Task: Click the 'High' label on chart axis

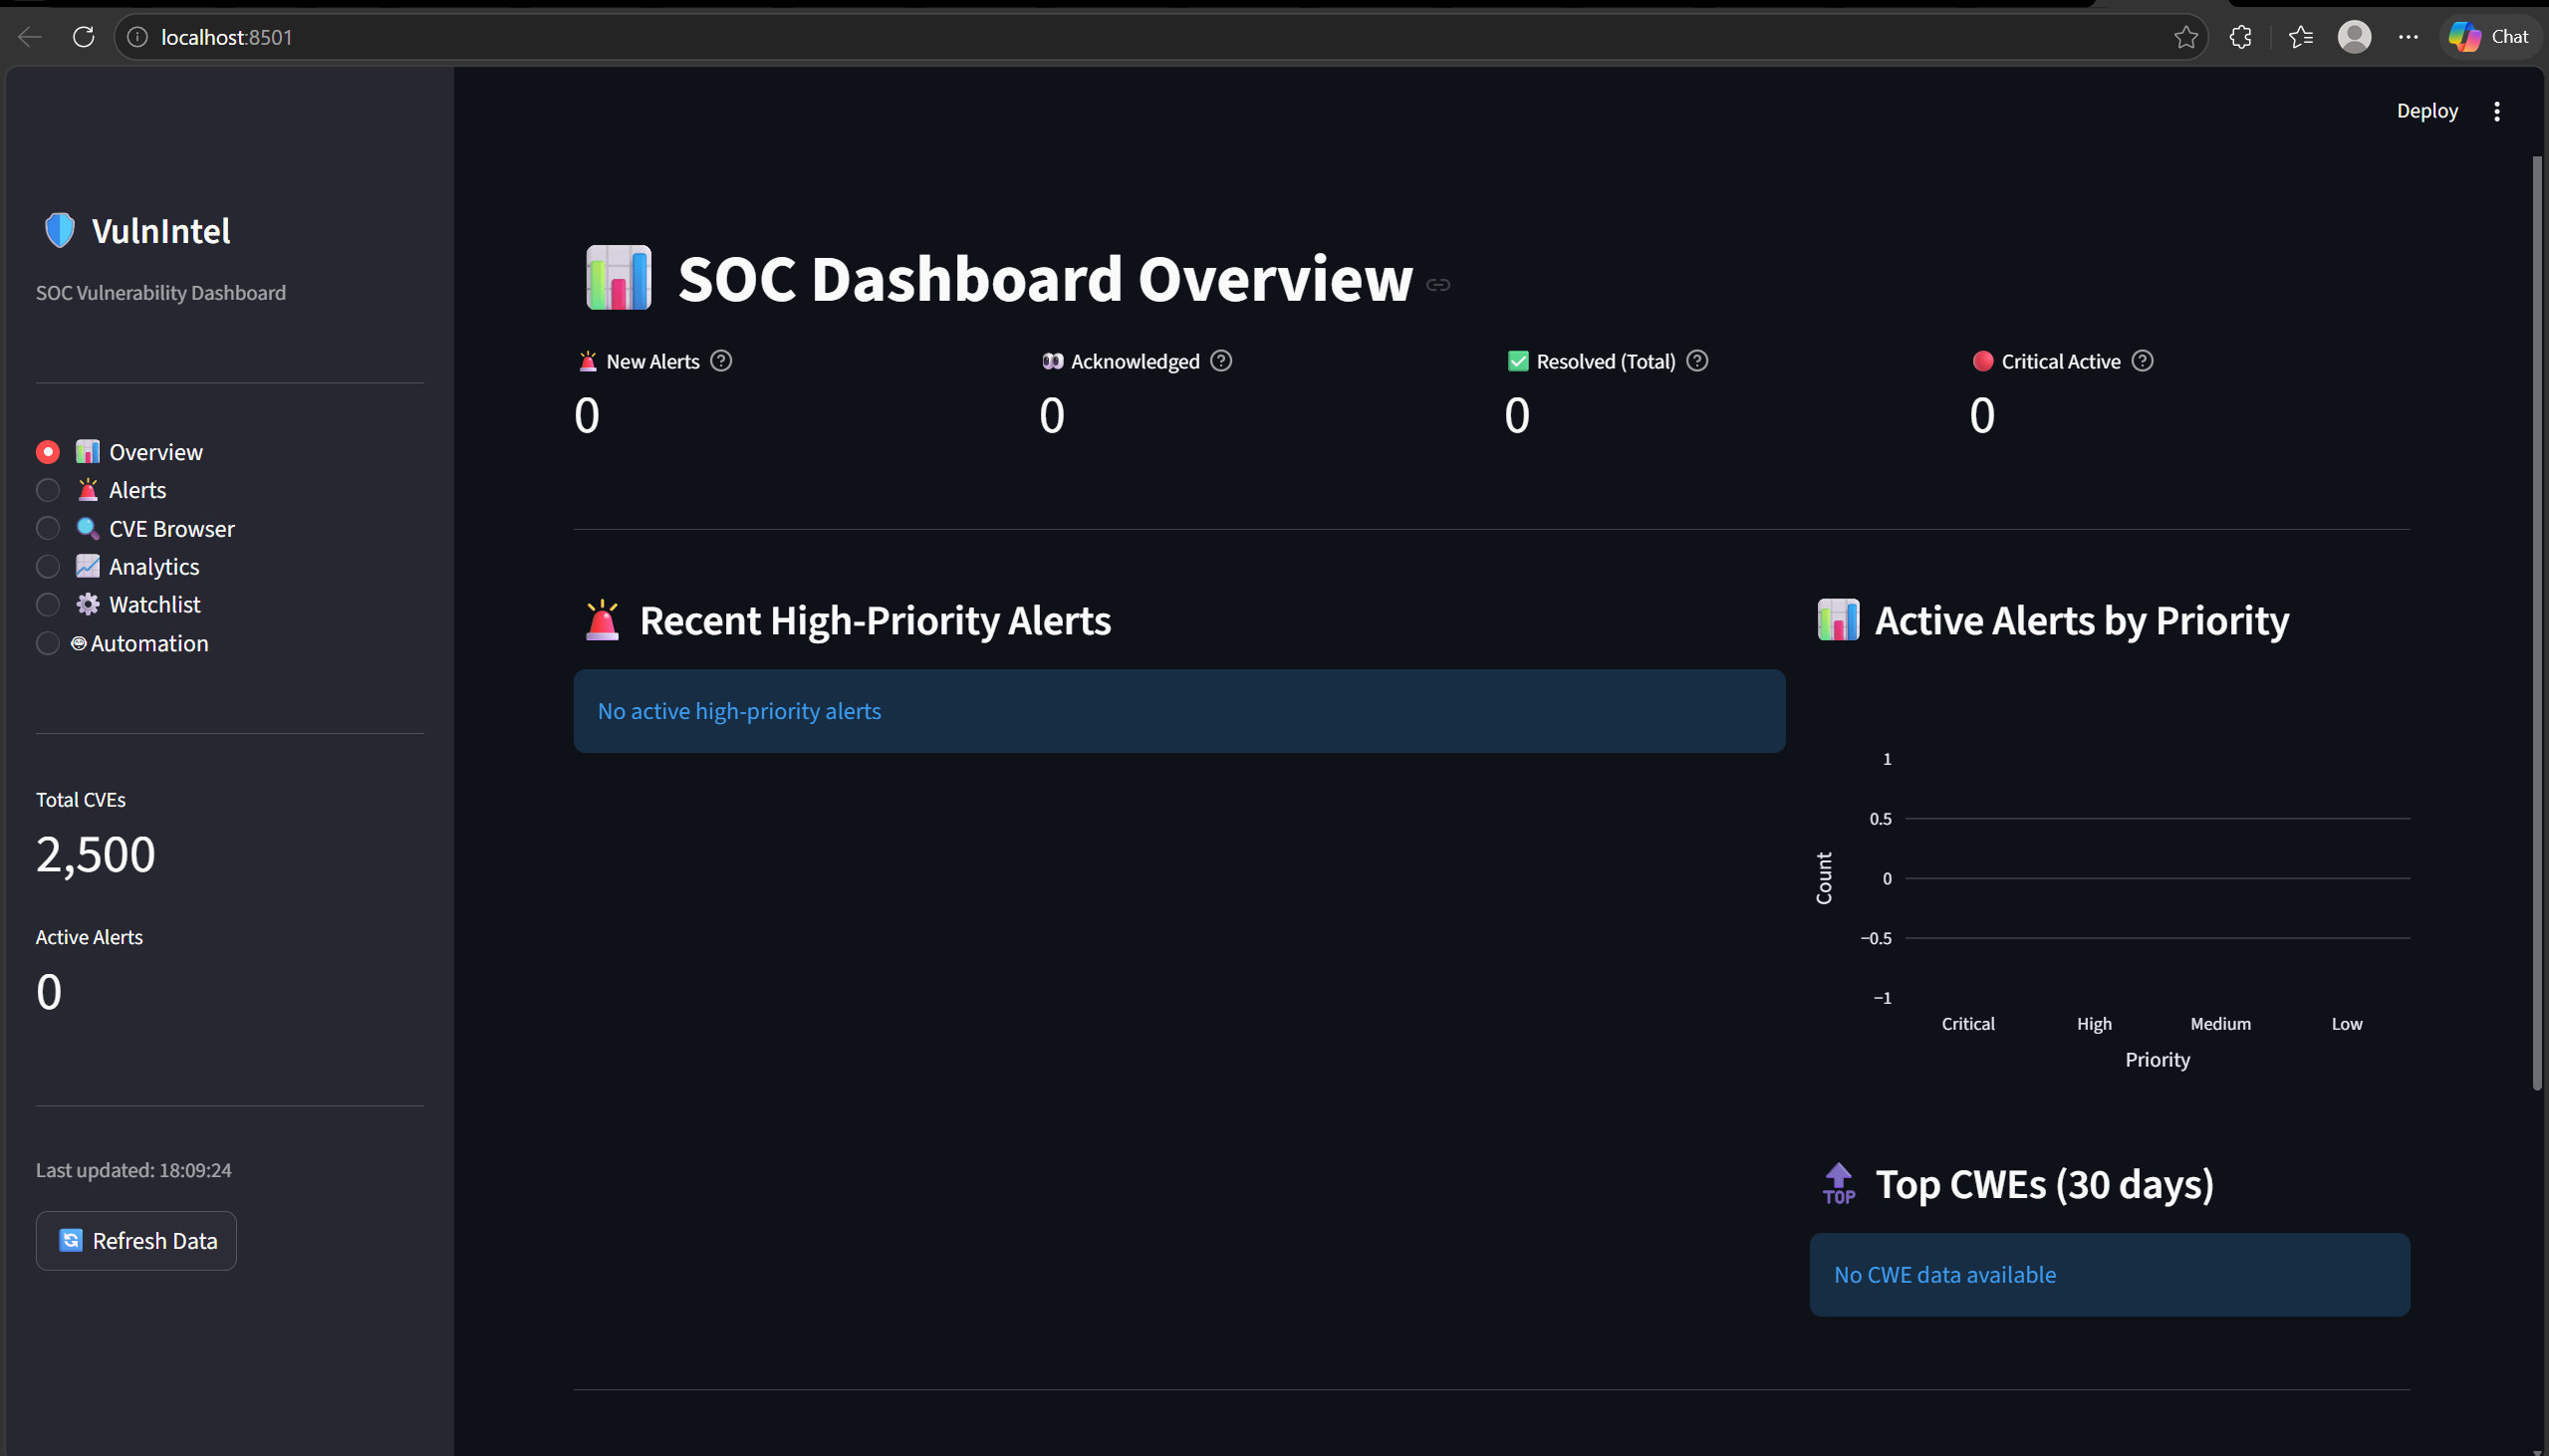Action: tap(2094, 1024)
